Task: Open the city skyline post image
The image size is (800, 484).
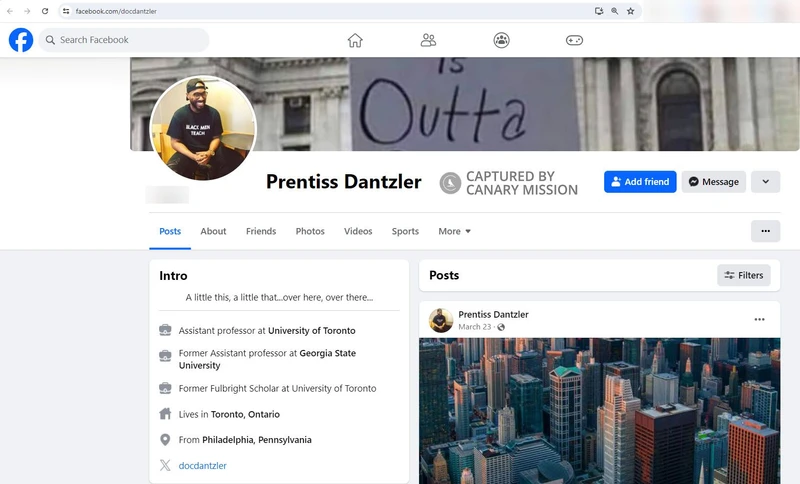Action: [599, 411]
